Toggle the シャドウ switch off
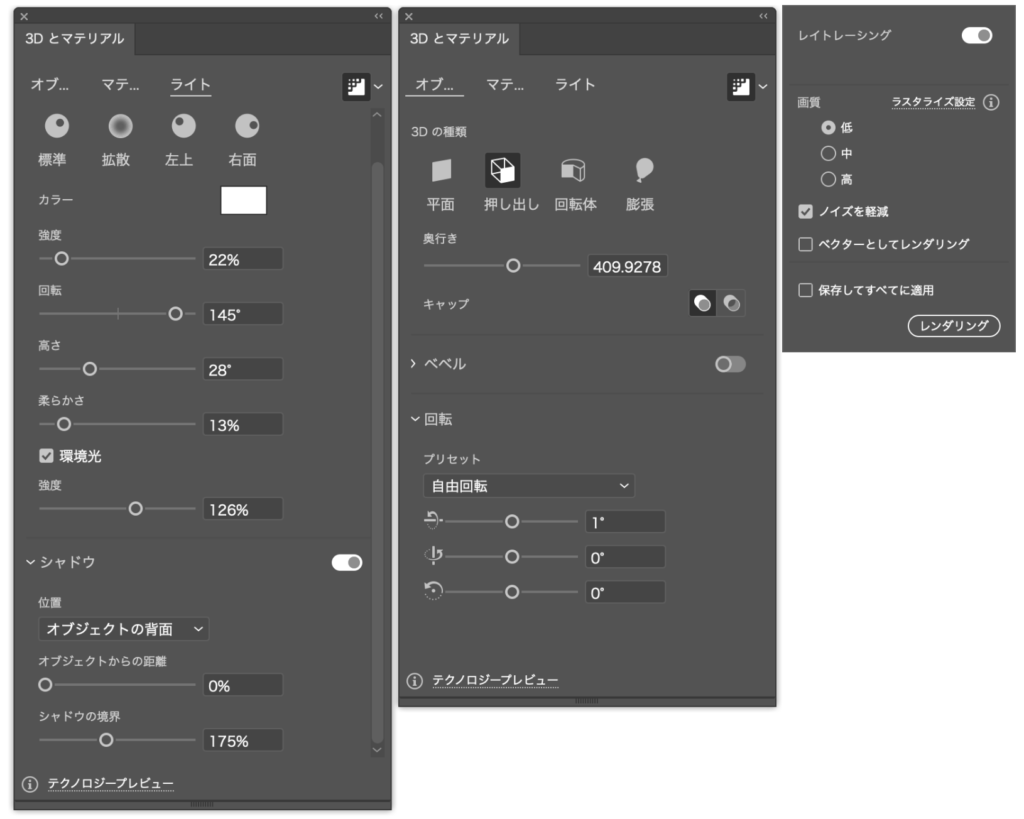 coord(347,562)
